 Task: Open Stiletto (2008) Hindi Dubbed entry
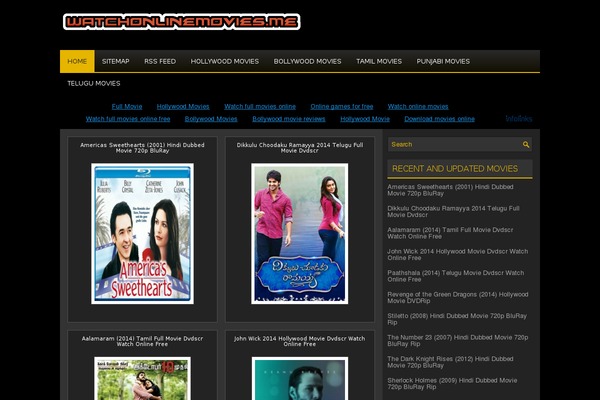pos(457,319)
